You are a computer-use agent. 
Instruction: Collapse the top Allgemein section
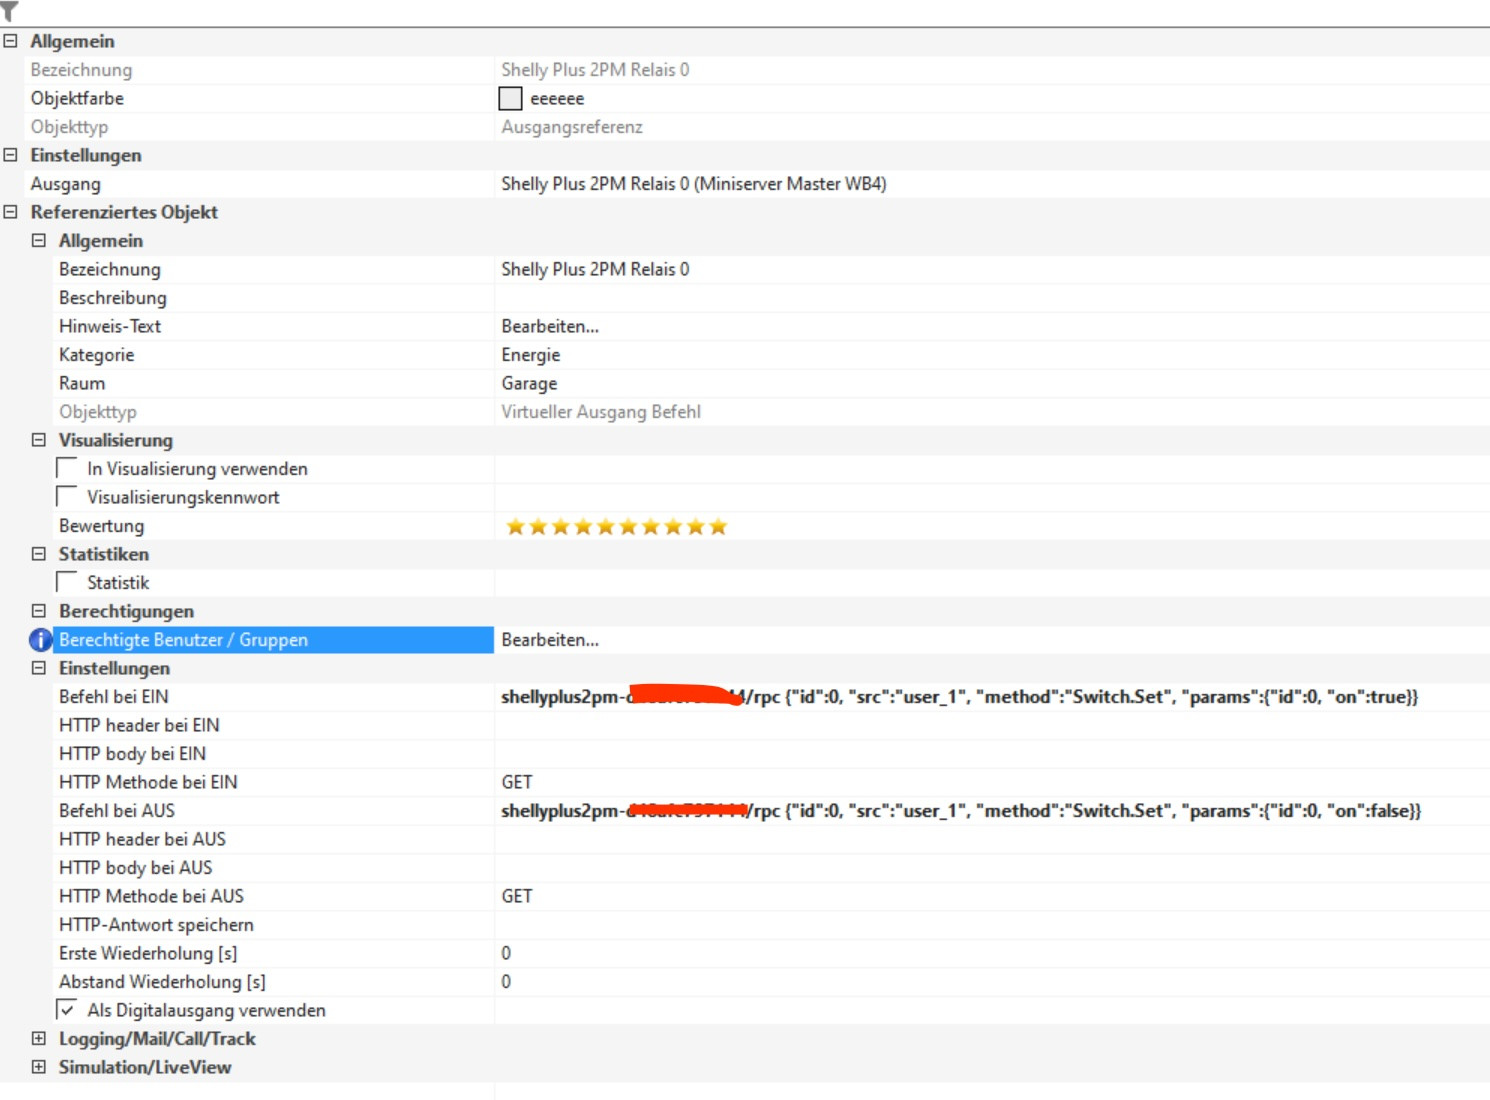[x=10, y=41]
